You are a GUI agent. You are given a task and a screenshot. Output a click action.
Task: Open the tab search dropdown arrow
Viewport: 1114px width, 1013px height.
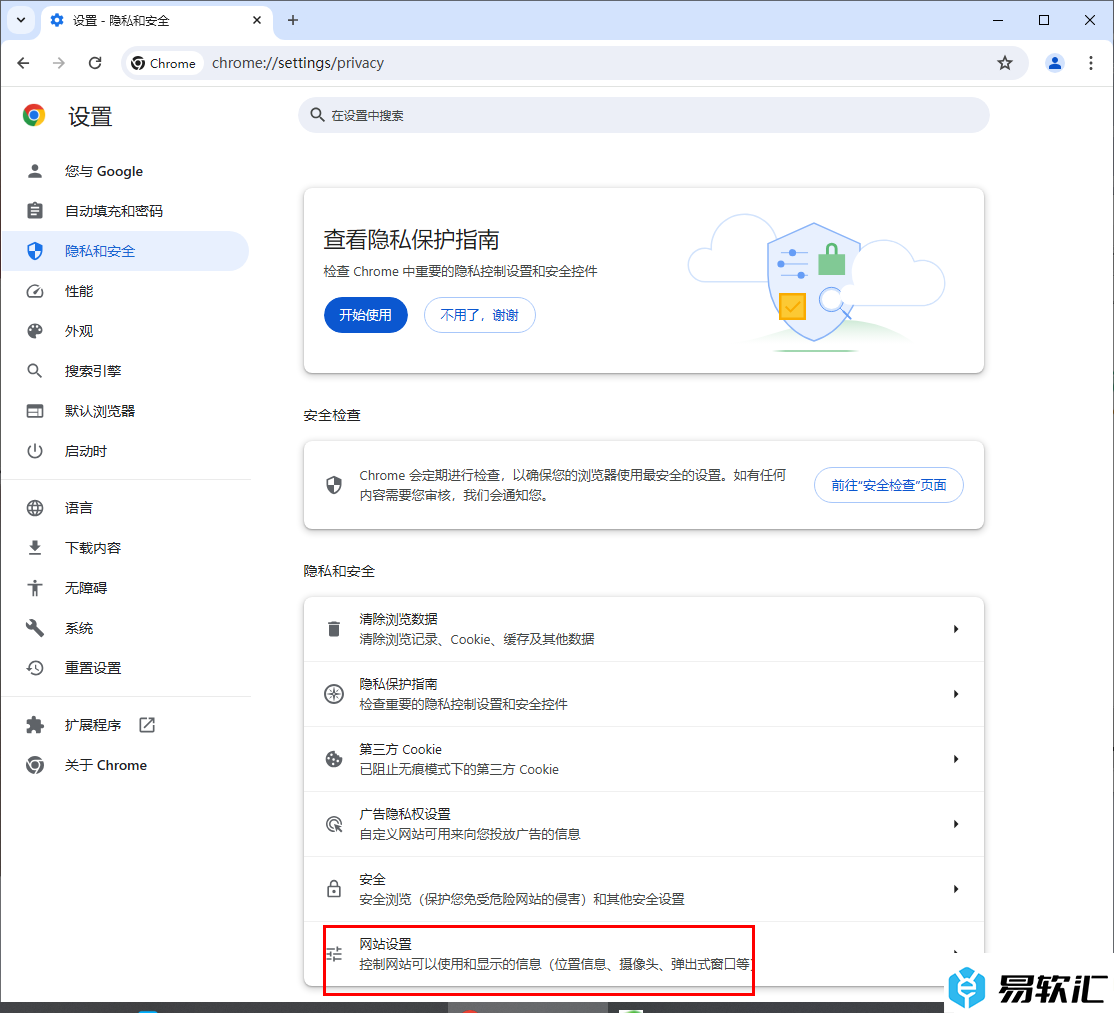(x=21, y=20)
